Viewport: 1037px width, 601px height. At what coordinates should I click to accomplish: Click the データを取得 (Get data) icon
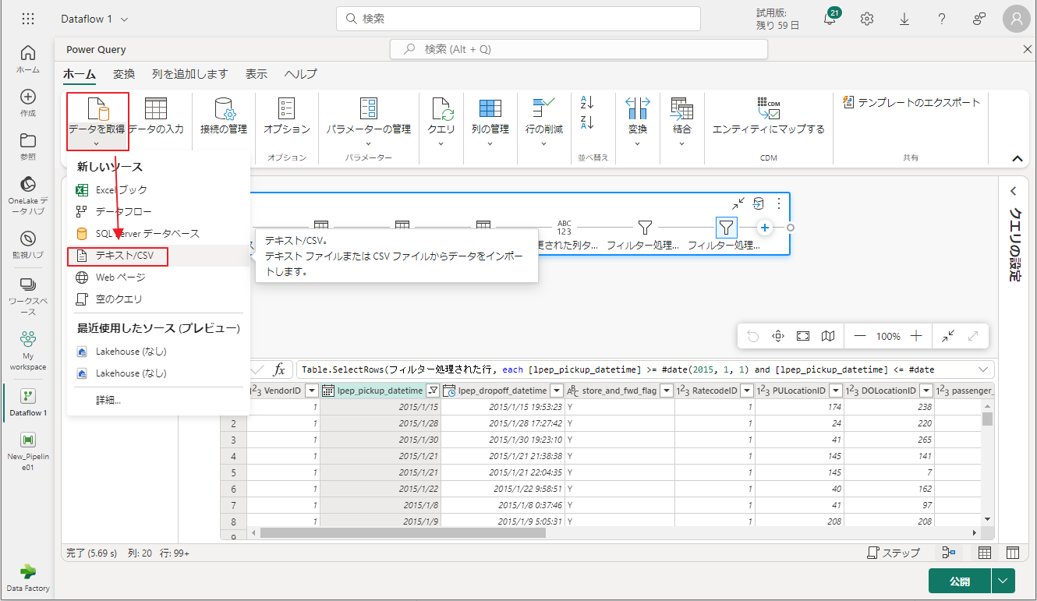[97, 108]
